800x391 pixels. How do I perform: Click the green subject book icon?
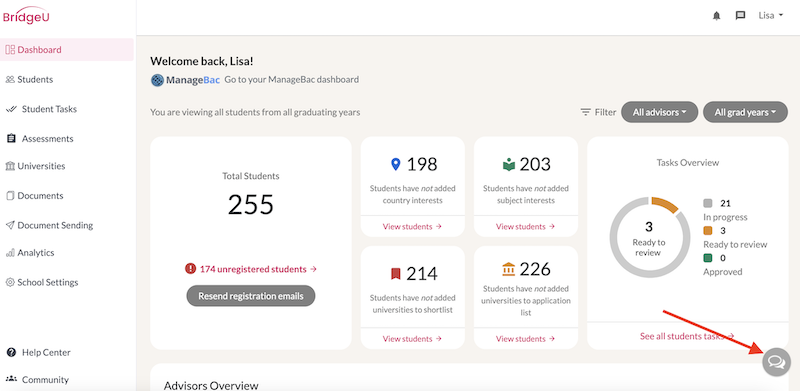[x=509, y=165]
